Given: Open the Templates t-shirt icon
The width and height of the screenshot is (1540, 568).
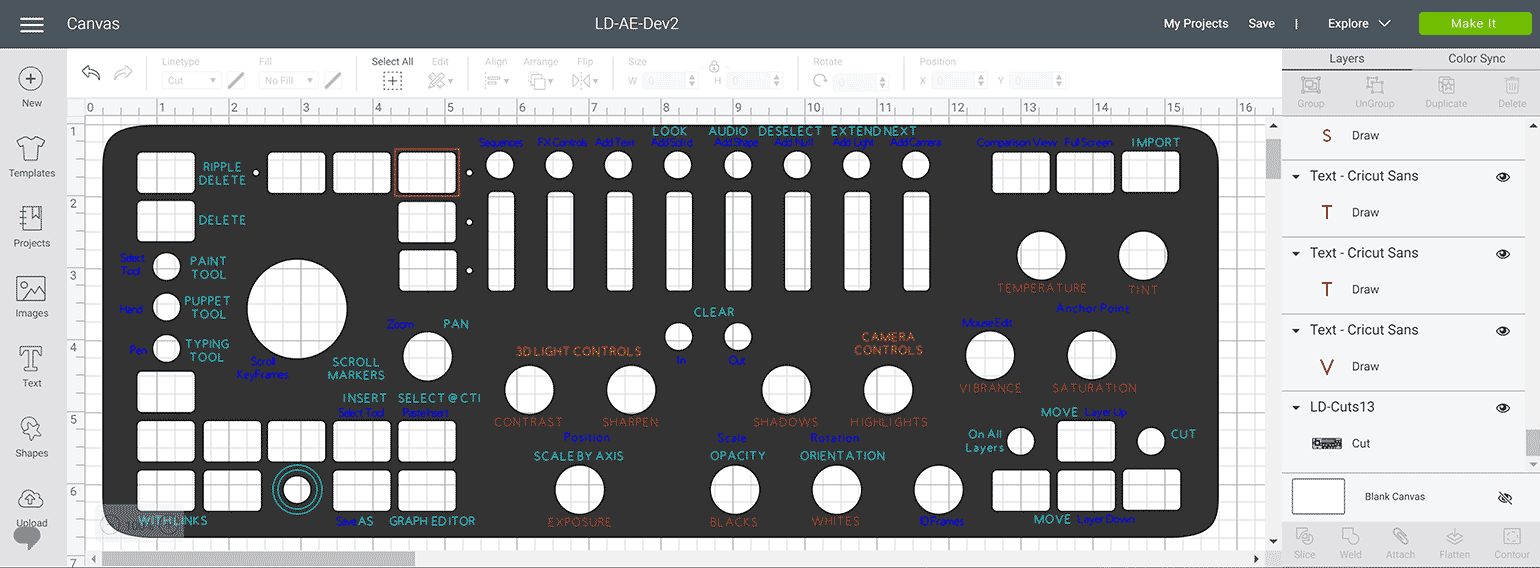Looking at the screenshot, I should point(32,149).
